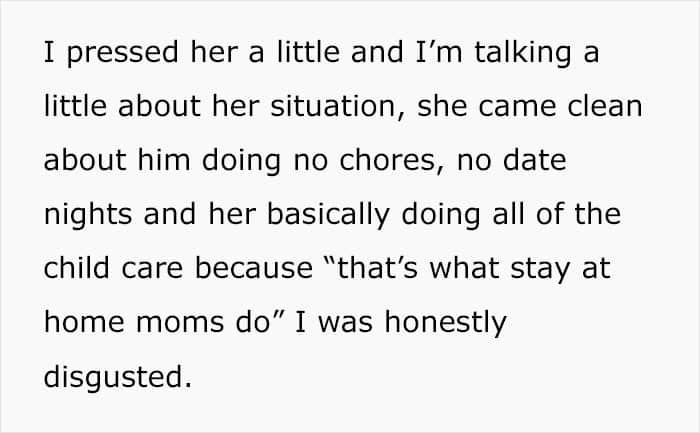Place cursor on the word "clean"
The width and height of the screenshot is (700, 433).
tap(605, 106)
